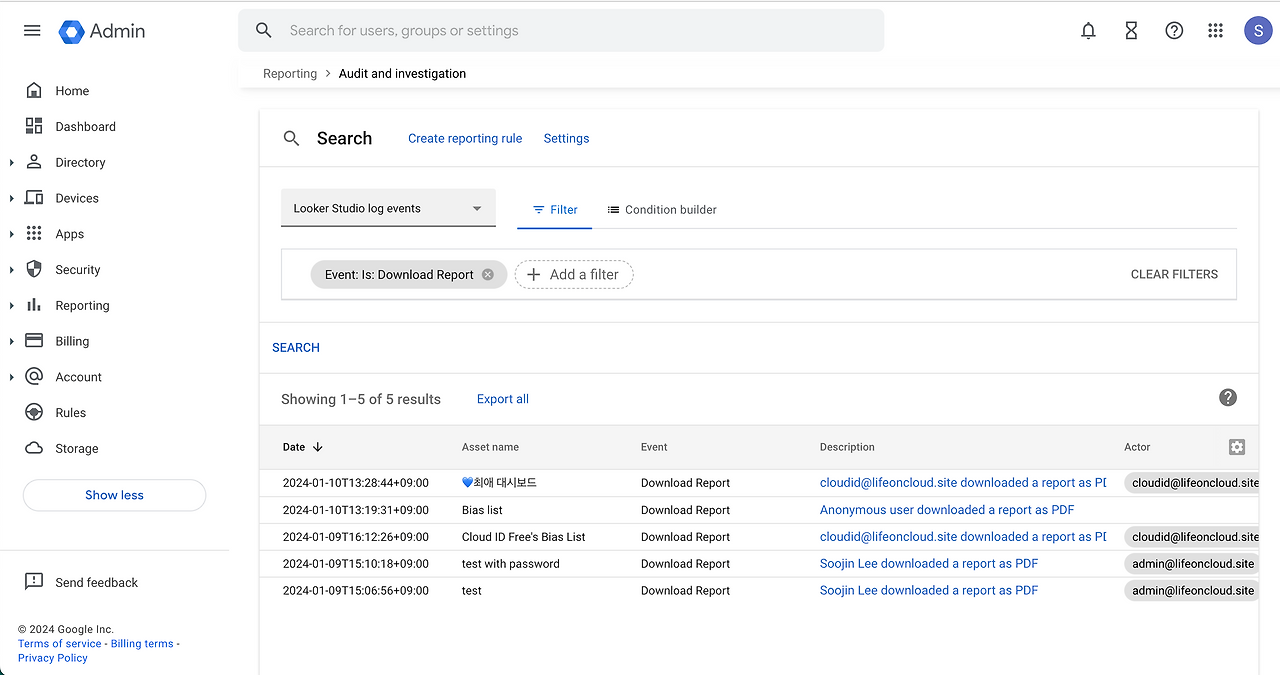The image size is (1280, 675).
Task: Click Add a filter chip
Action: pyautogui.click(x=574, y=275)
